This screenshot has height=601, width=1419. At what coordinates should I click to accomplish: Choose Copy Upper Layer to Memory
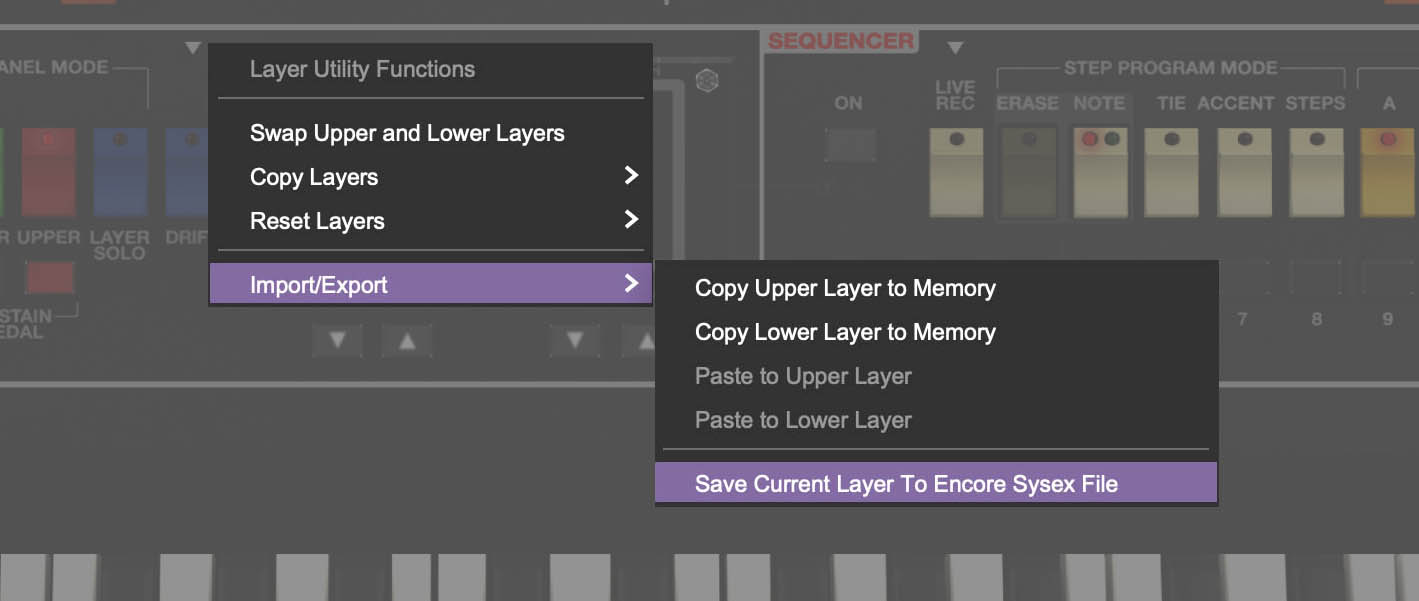[x=845, y=288]
